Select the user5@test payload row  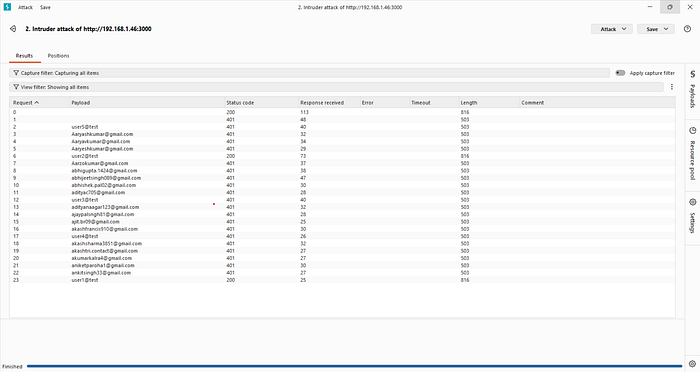click(342, 127)
